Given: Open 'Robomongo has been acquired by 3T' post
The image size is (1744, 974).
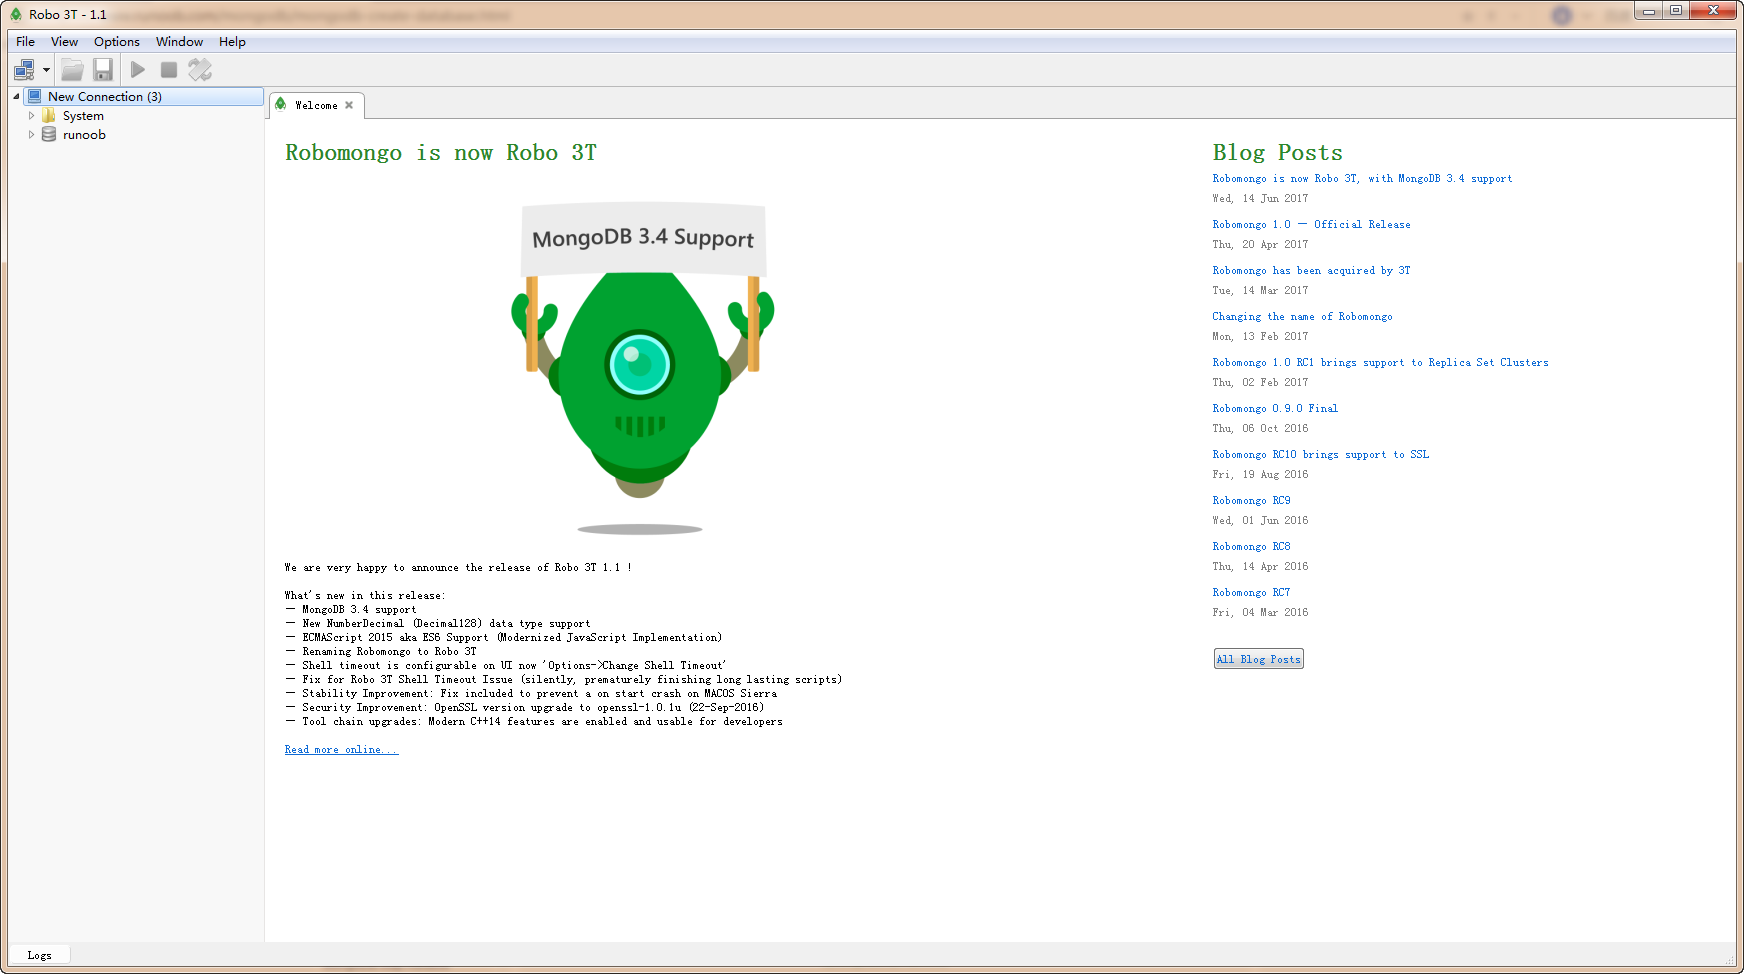Looking at the screenshot, I should coord(1311,271).
